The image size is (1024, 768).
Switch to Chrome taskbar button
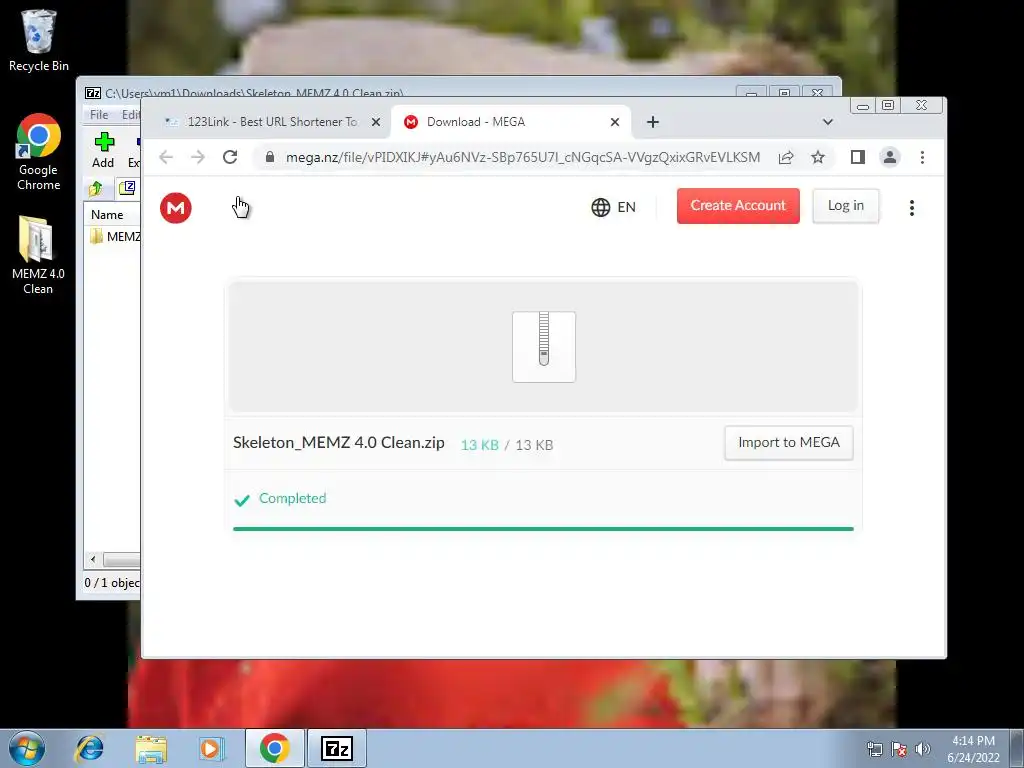275,748
